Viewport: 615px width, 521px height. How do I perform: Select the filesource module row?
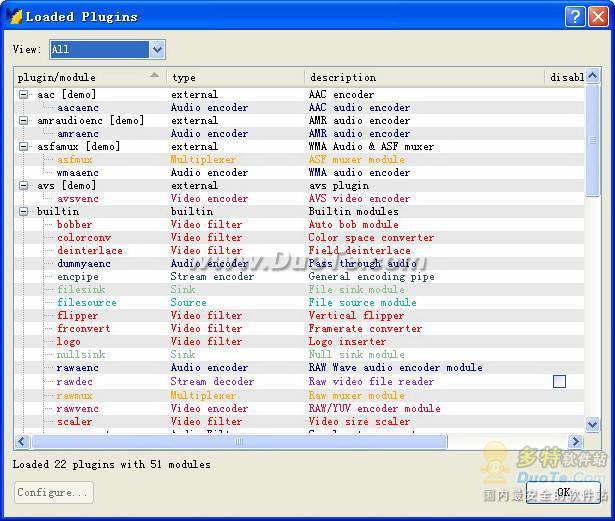coord(299,302)
